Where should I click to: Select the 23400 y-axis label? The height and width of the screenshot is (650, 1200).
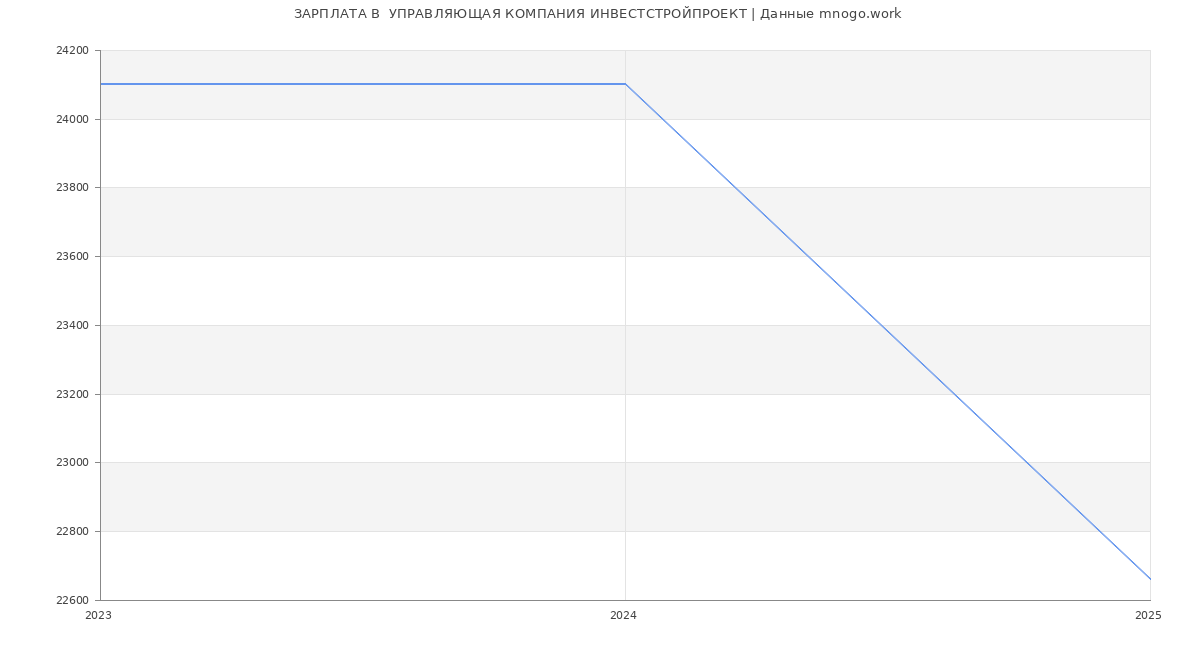click(72, 326)
